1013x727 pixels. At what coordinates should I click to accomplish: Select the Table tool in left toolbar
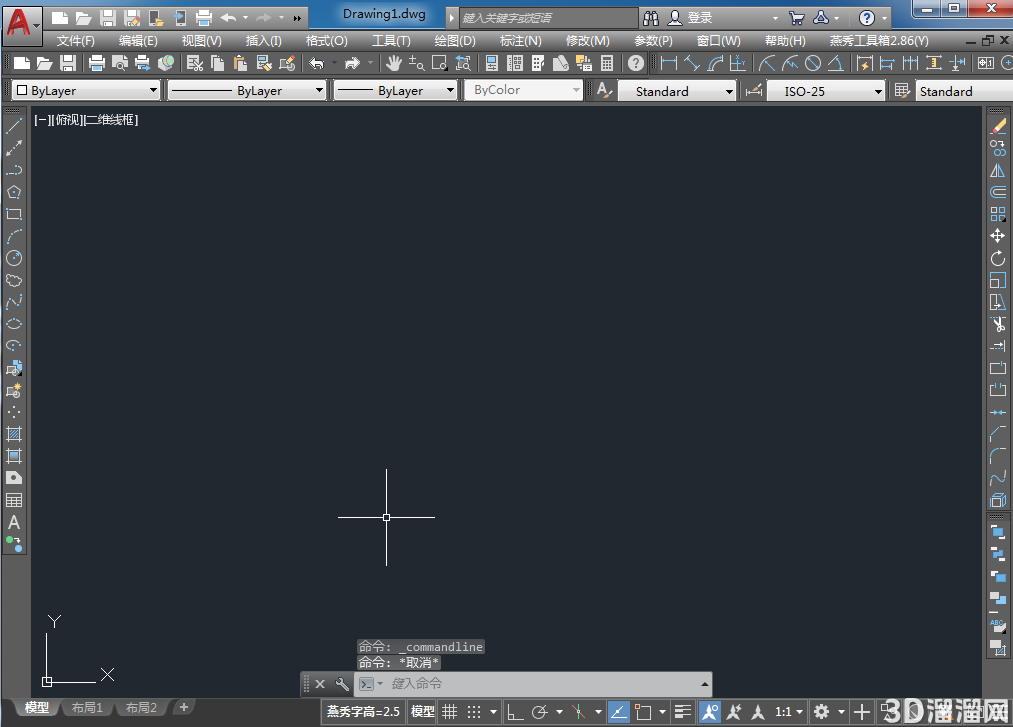(14, 500)
